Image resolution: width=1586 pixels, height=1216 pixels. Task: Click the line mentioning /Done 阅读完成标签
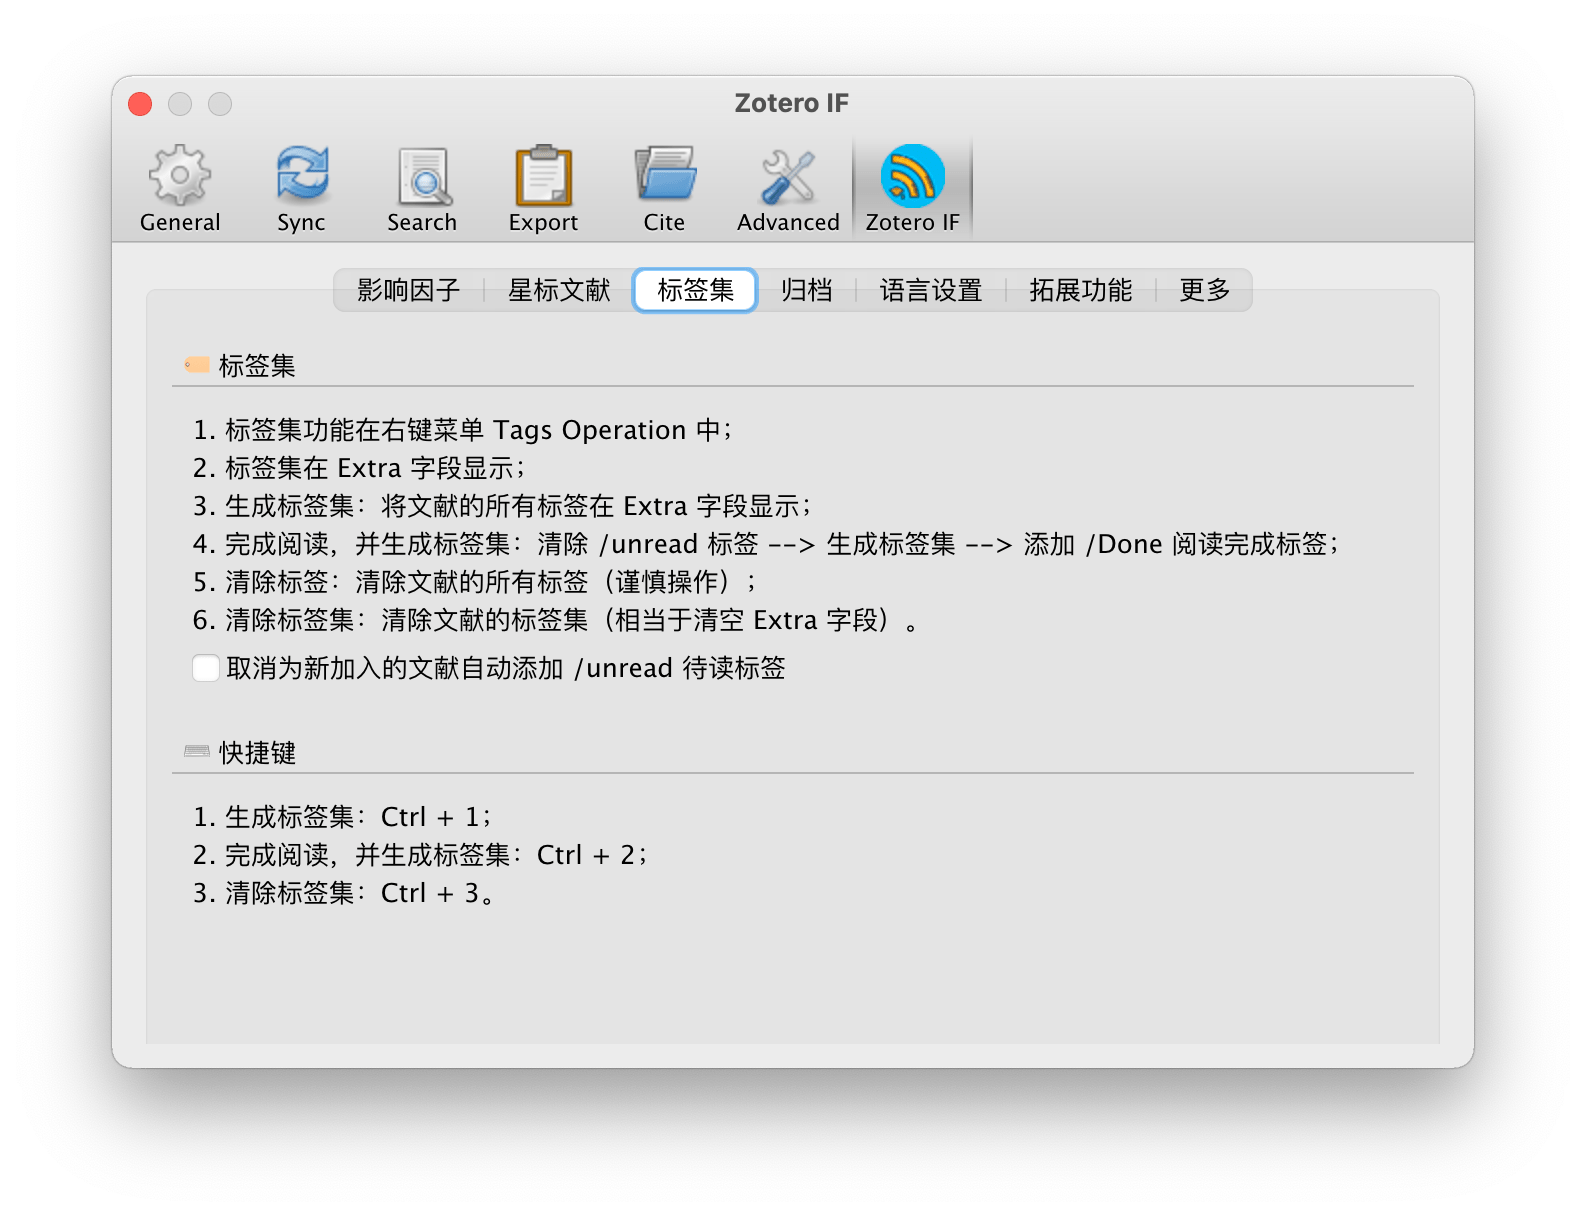[766, 544]
